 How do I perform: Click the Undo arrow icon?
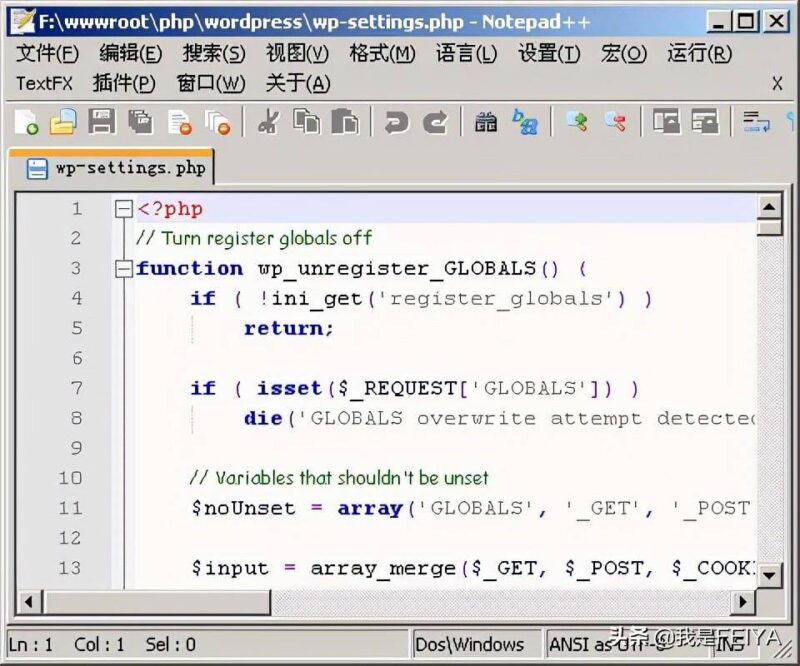pyautogui.click(x=397, y=122)
